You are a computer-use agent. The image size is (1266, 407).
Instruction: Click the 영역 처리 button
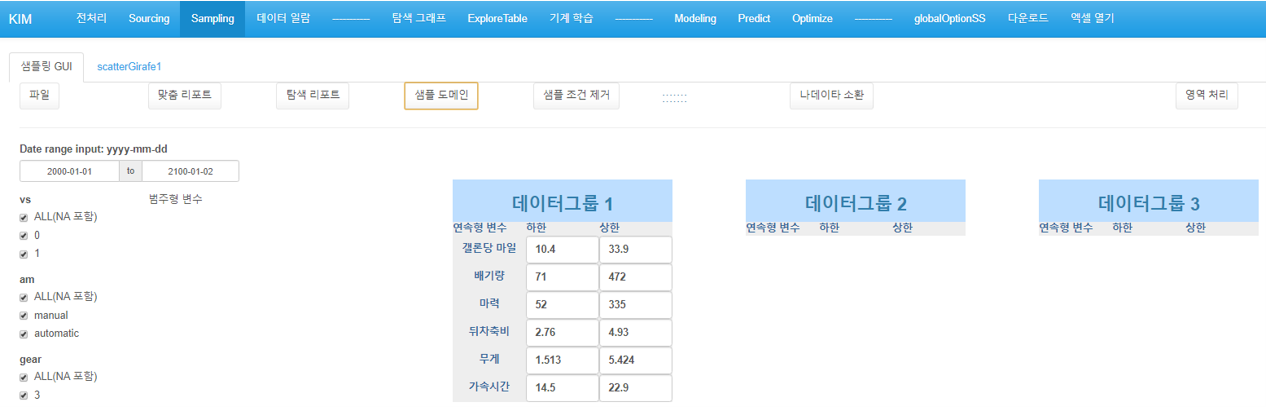tap(1207, 95)
